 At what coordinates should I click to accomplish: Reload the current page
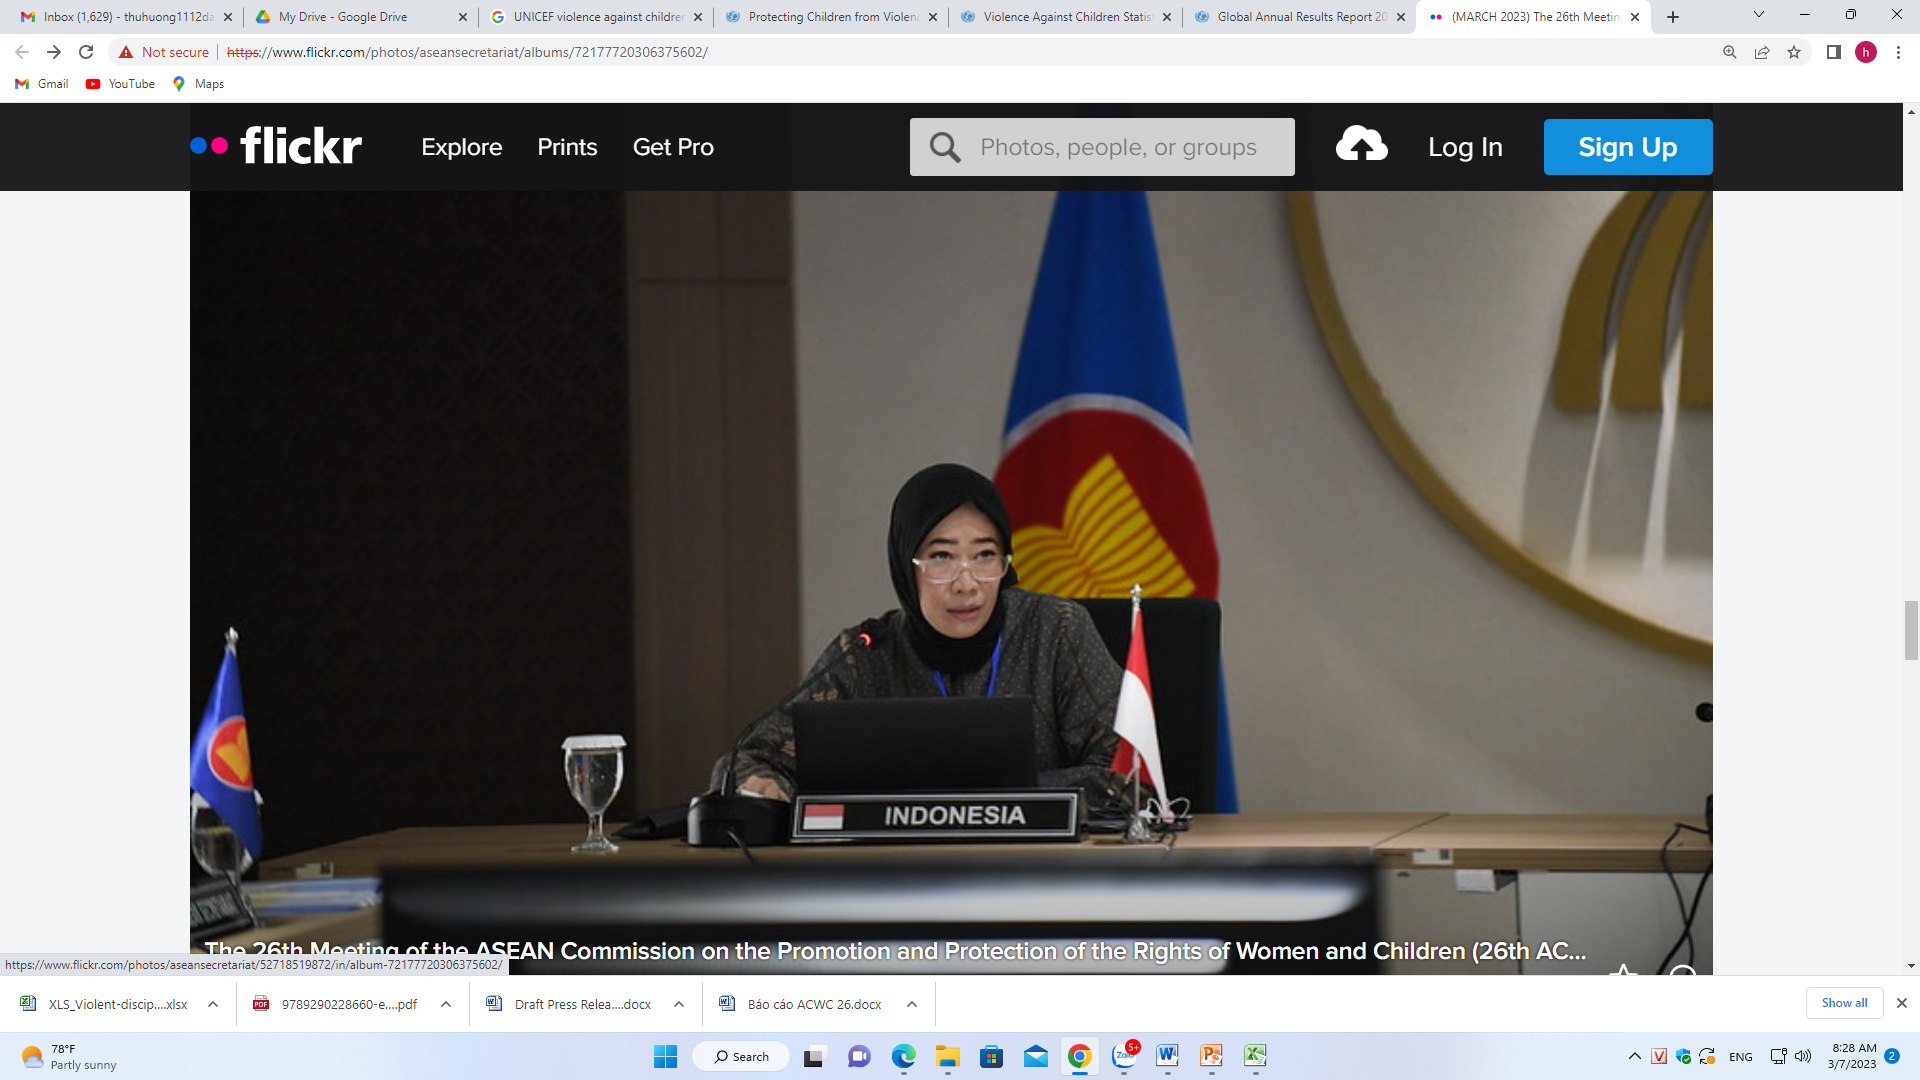point(86,52)
